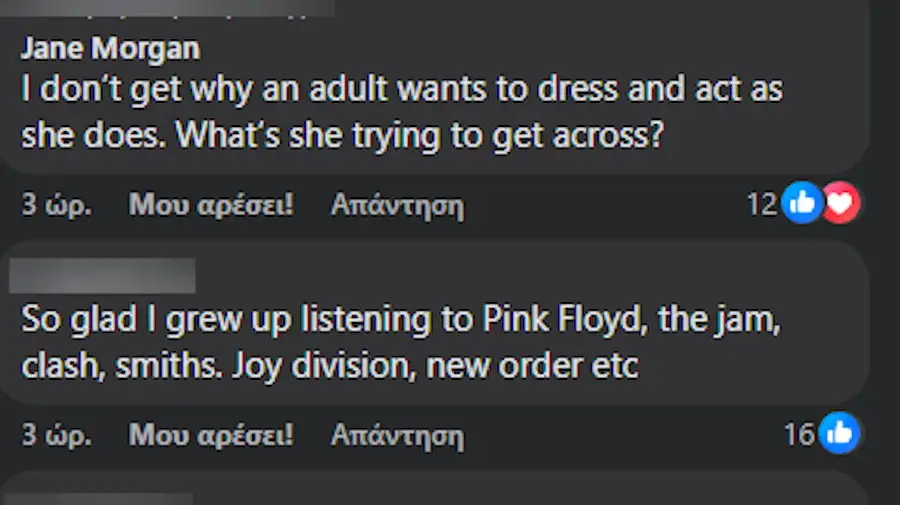Click "Απάντηση" under the Pink Floyd comment

coord(397,435)
